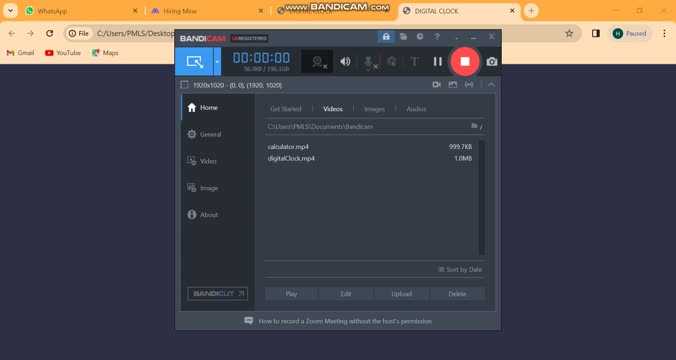Click the speech bubble tip icon
The height and width of the screenshot is (360, 676).
tap(249, 321)
